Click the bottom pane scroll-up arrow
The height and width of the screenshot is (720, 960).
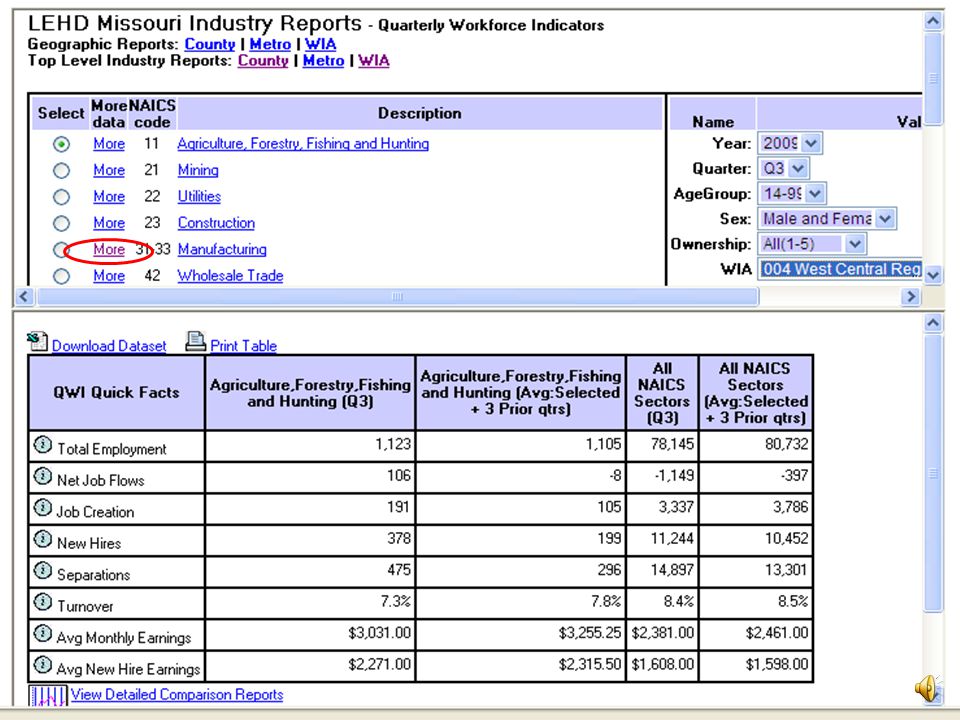click(x=932, y=323)
